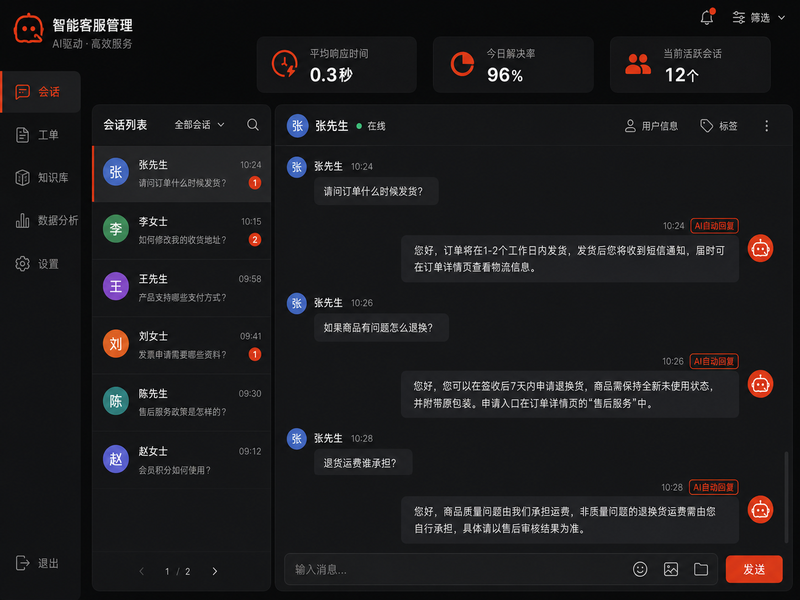Click bot avatar beside 10:24 reply
Image resolution: width=800 pixels, height=600 pixels.
(760, 249)
